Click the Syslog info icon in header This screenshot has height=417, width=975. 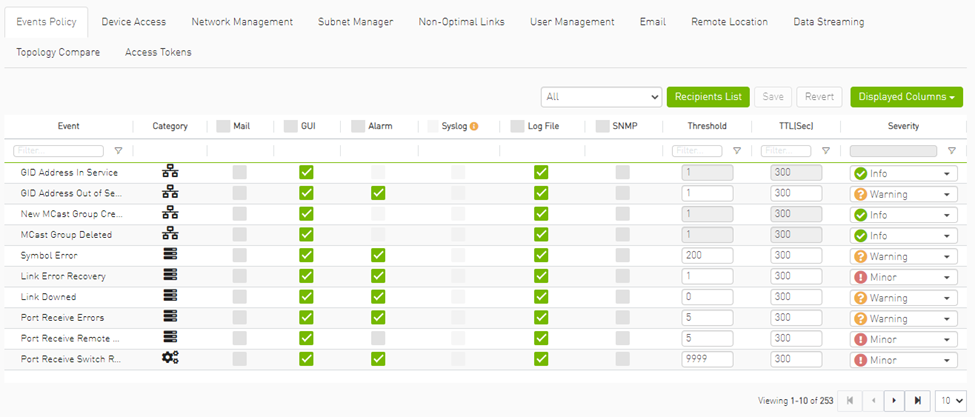(x=474, y=127)
